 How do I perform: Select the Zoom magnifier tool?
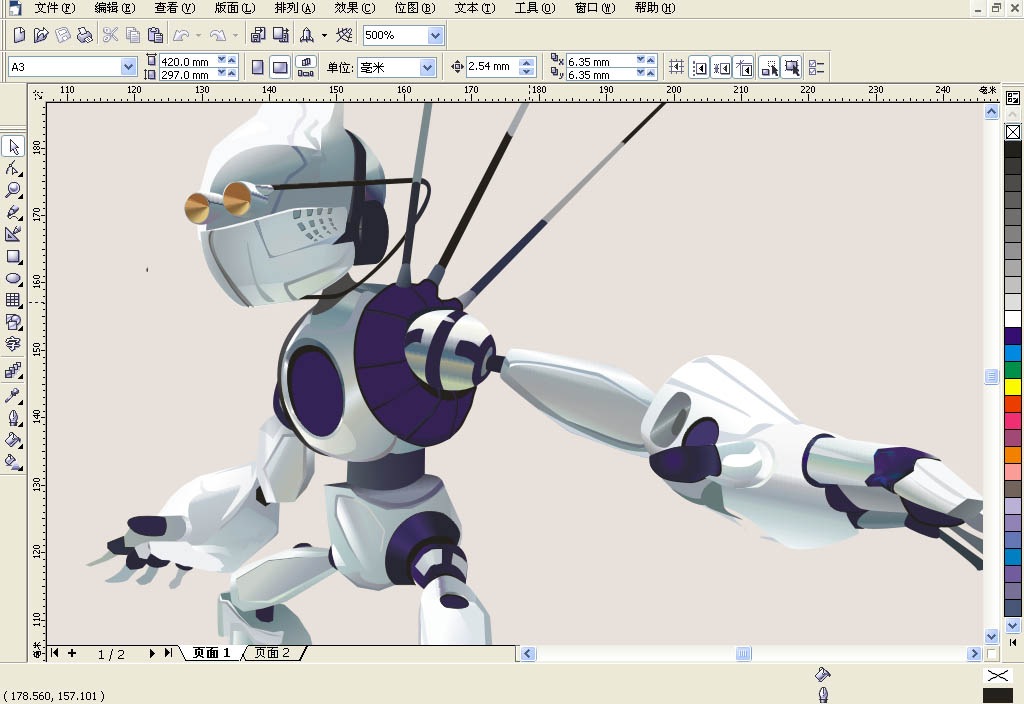click(x=13, y=190)
